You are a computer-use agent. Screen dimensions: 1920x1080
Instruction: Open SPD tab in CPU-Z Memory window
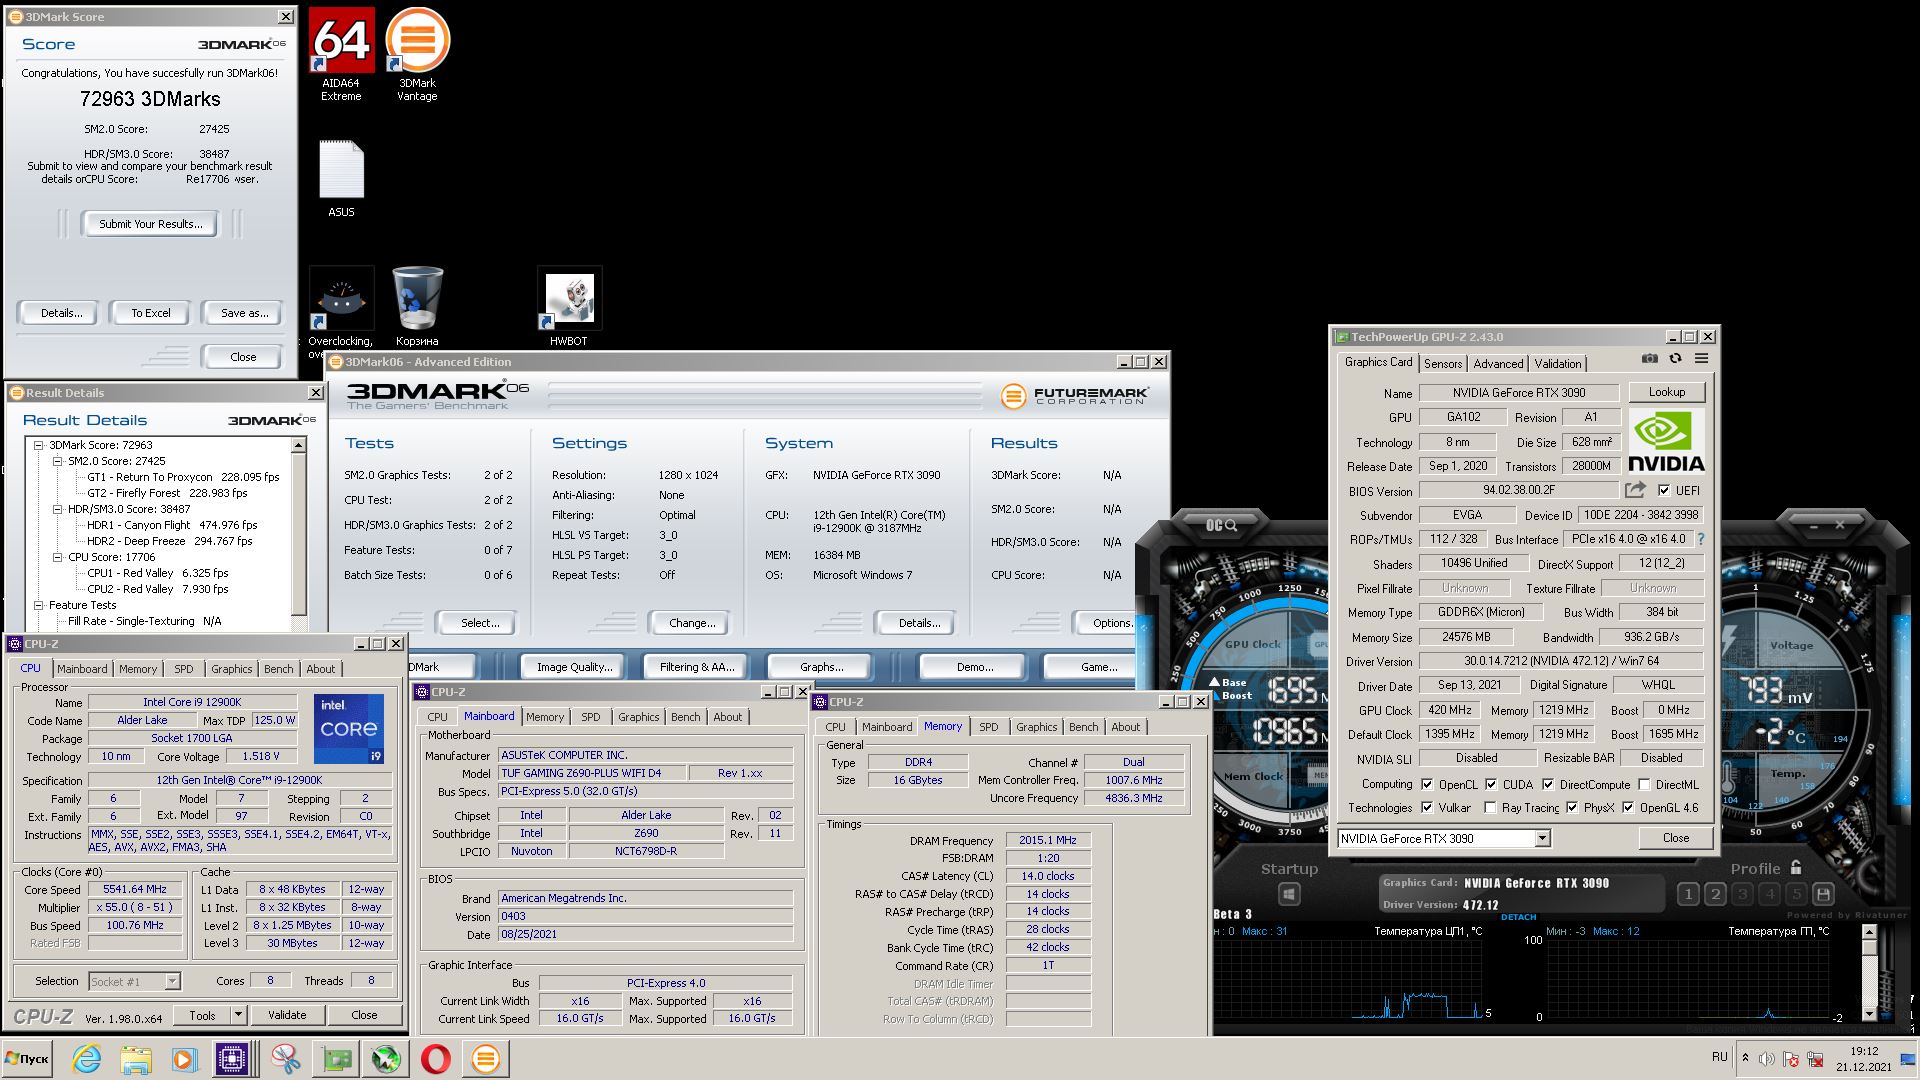pos(988,727)
